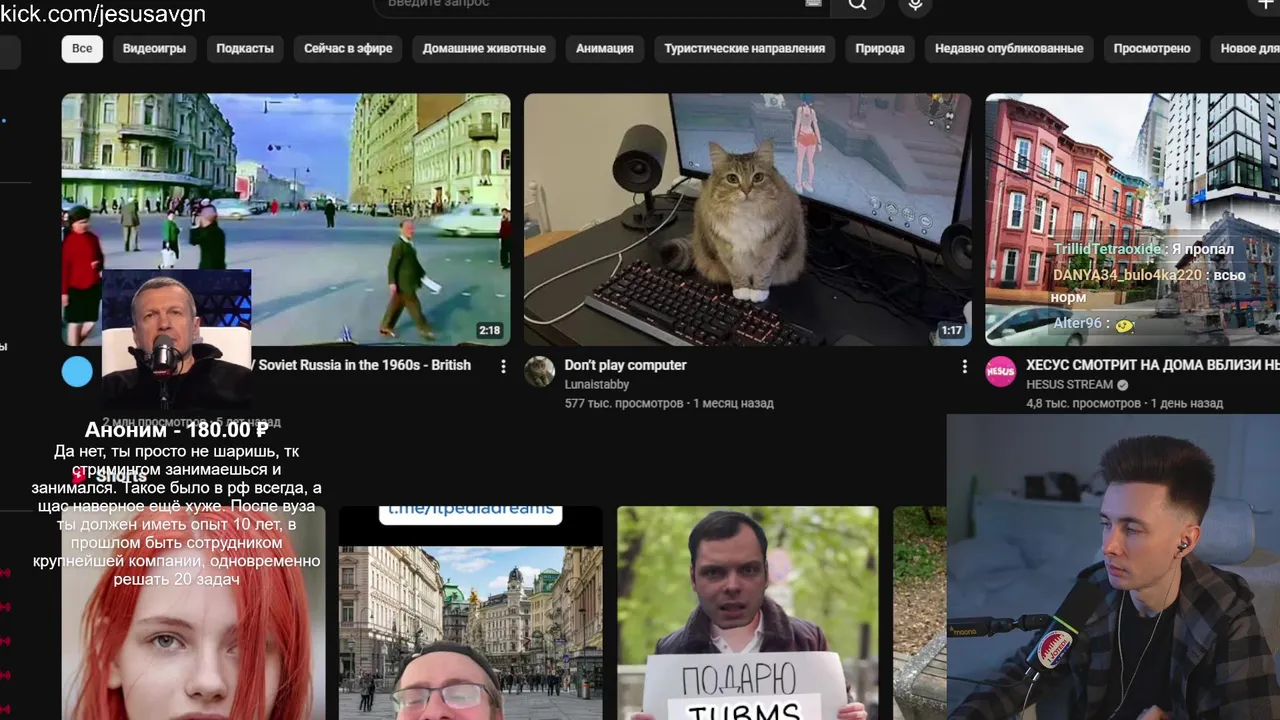Image resolution: width=1280 pixels, height=720 pixels.
Task: Select the Видеоигры filter chip
Action: pyautogui.click(x=154, y=48)
